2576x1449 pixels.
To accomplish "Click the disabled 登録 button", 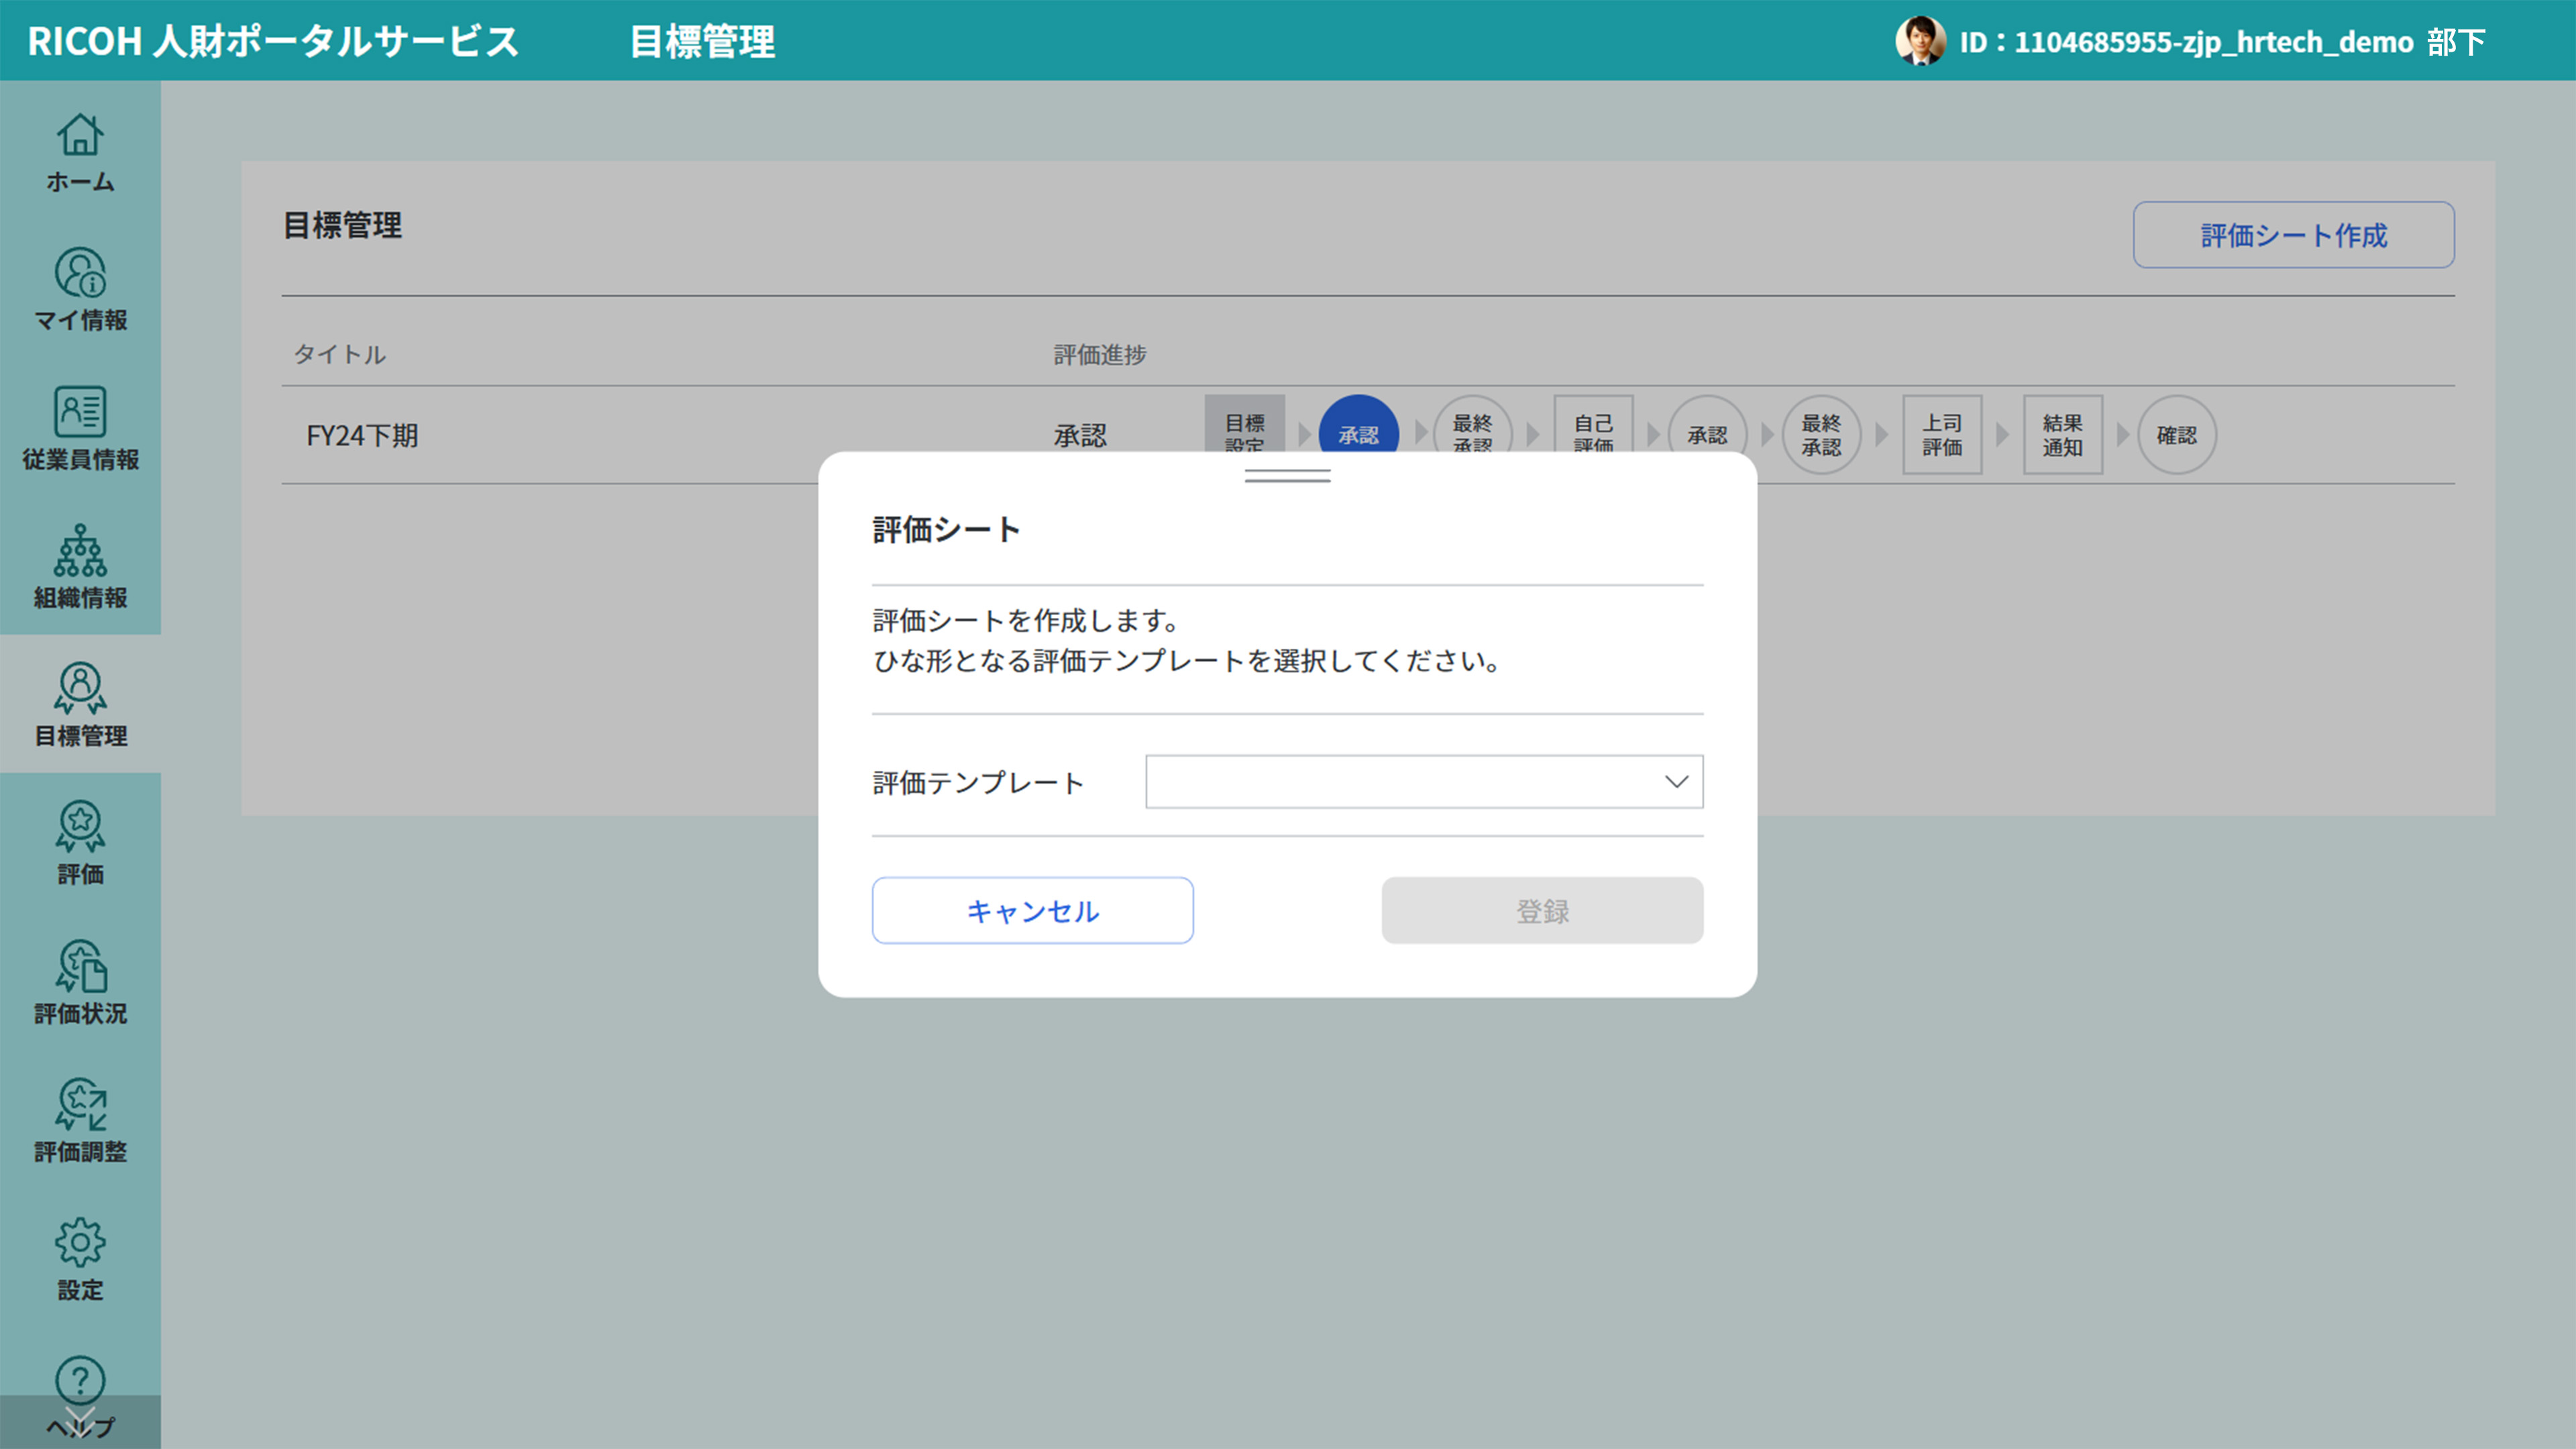I will (1541, 910).
